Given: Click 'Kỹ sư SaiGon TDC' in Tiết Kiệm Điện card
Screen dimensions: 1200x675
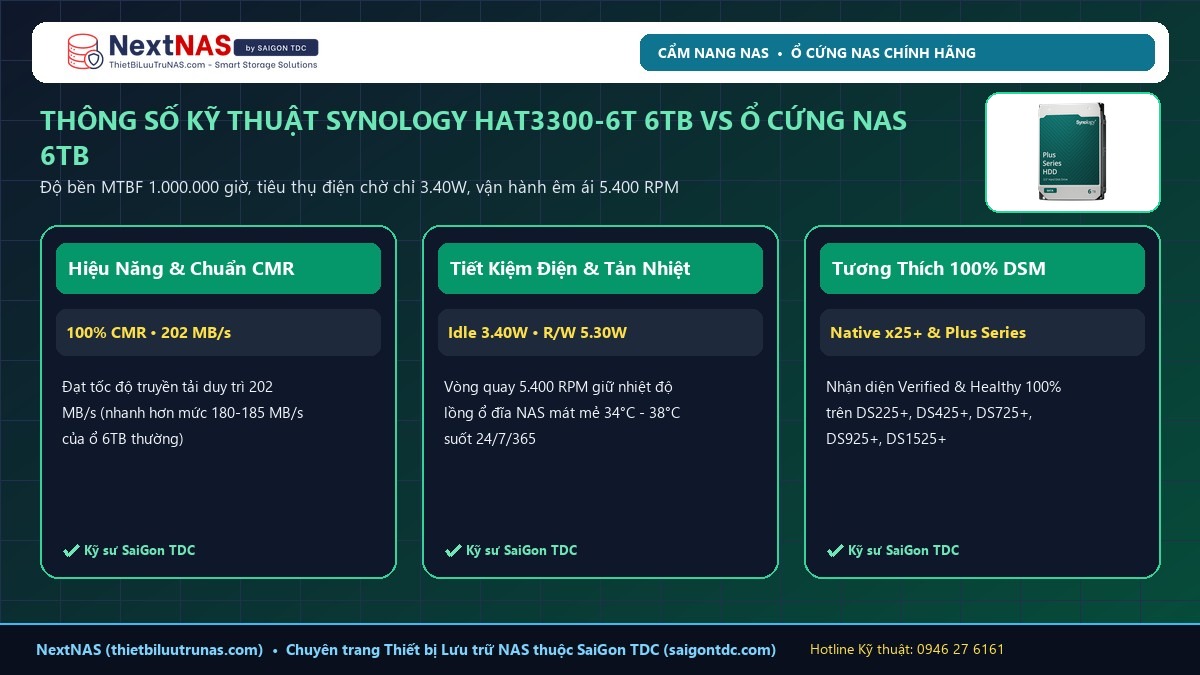Looking at the screenshot, I should 522,551.
